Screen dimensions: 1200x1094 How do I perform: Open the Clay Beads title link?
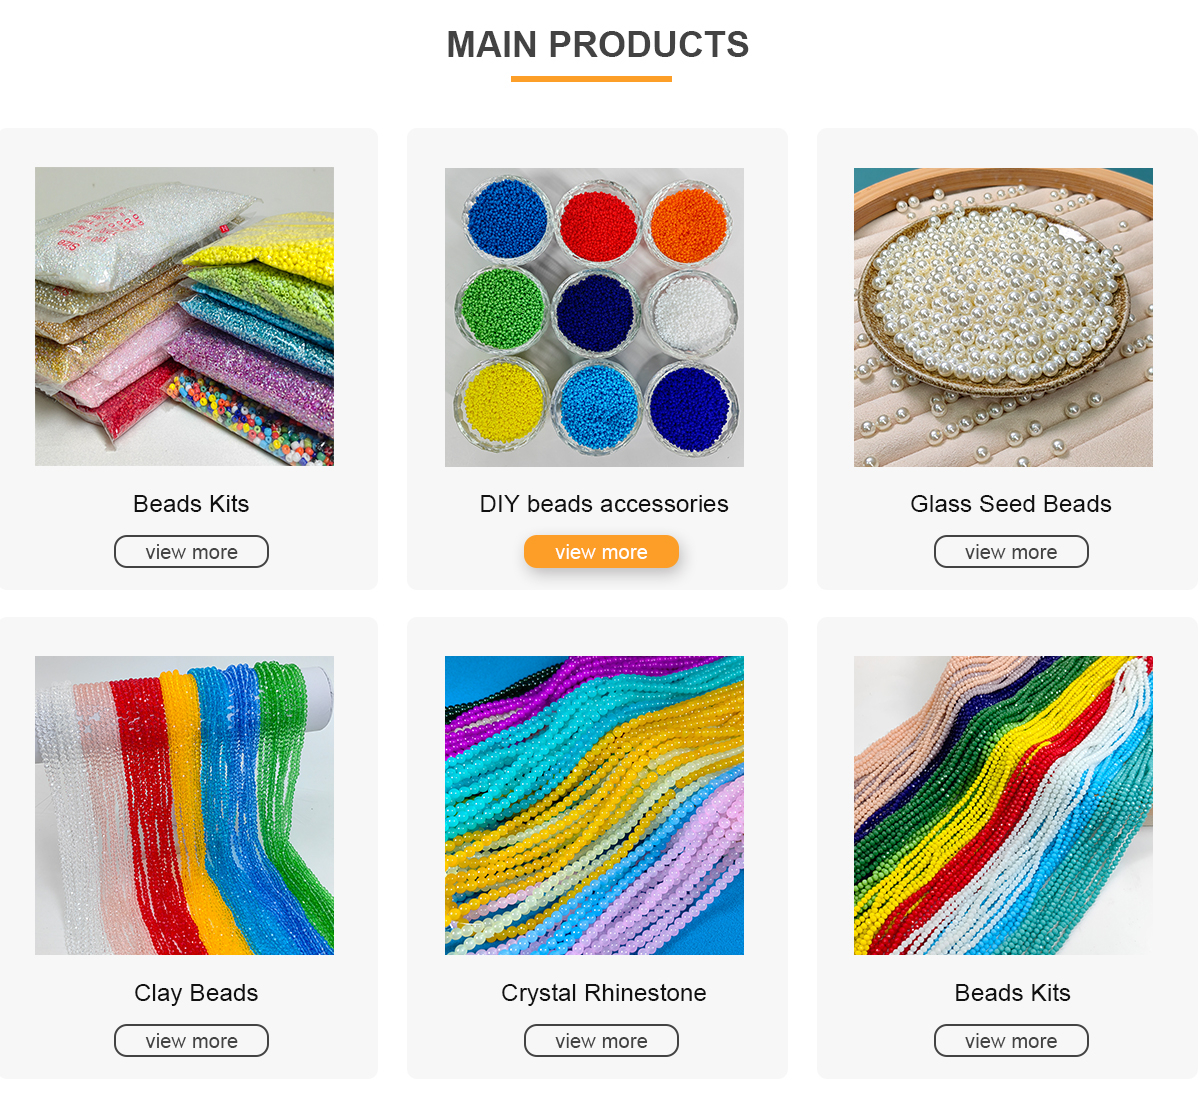(x=196, y=993)
